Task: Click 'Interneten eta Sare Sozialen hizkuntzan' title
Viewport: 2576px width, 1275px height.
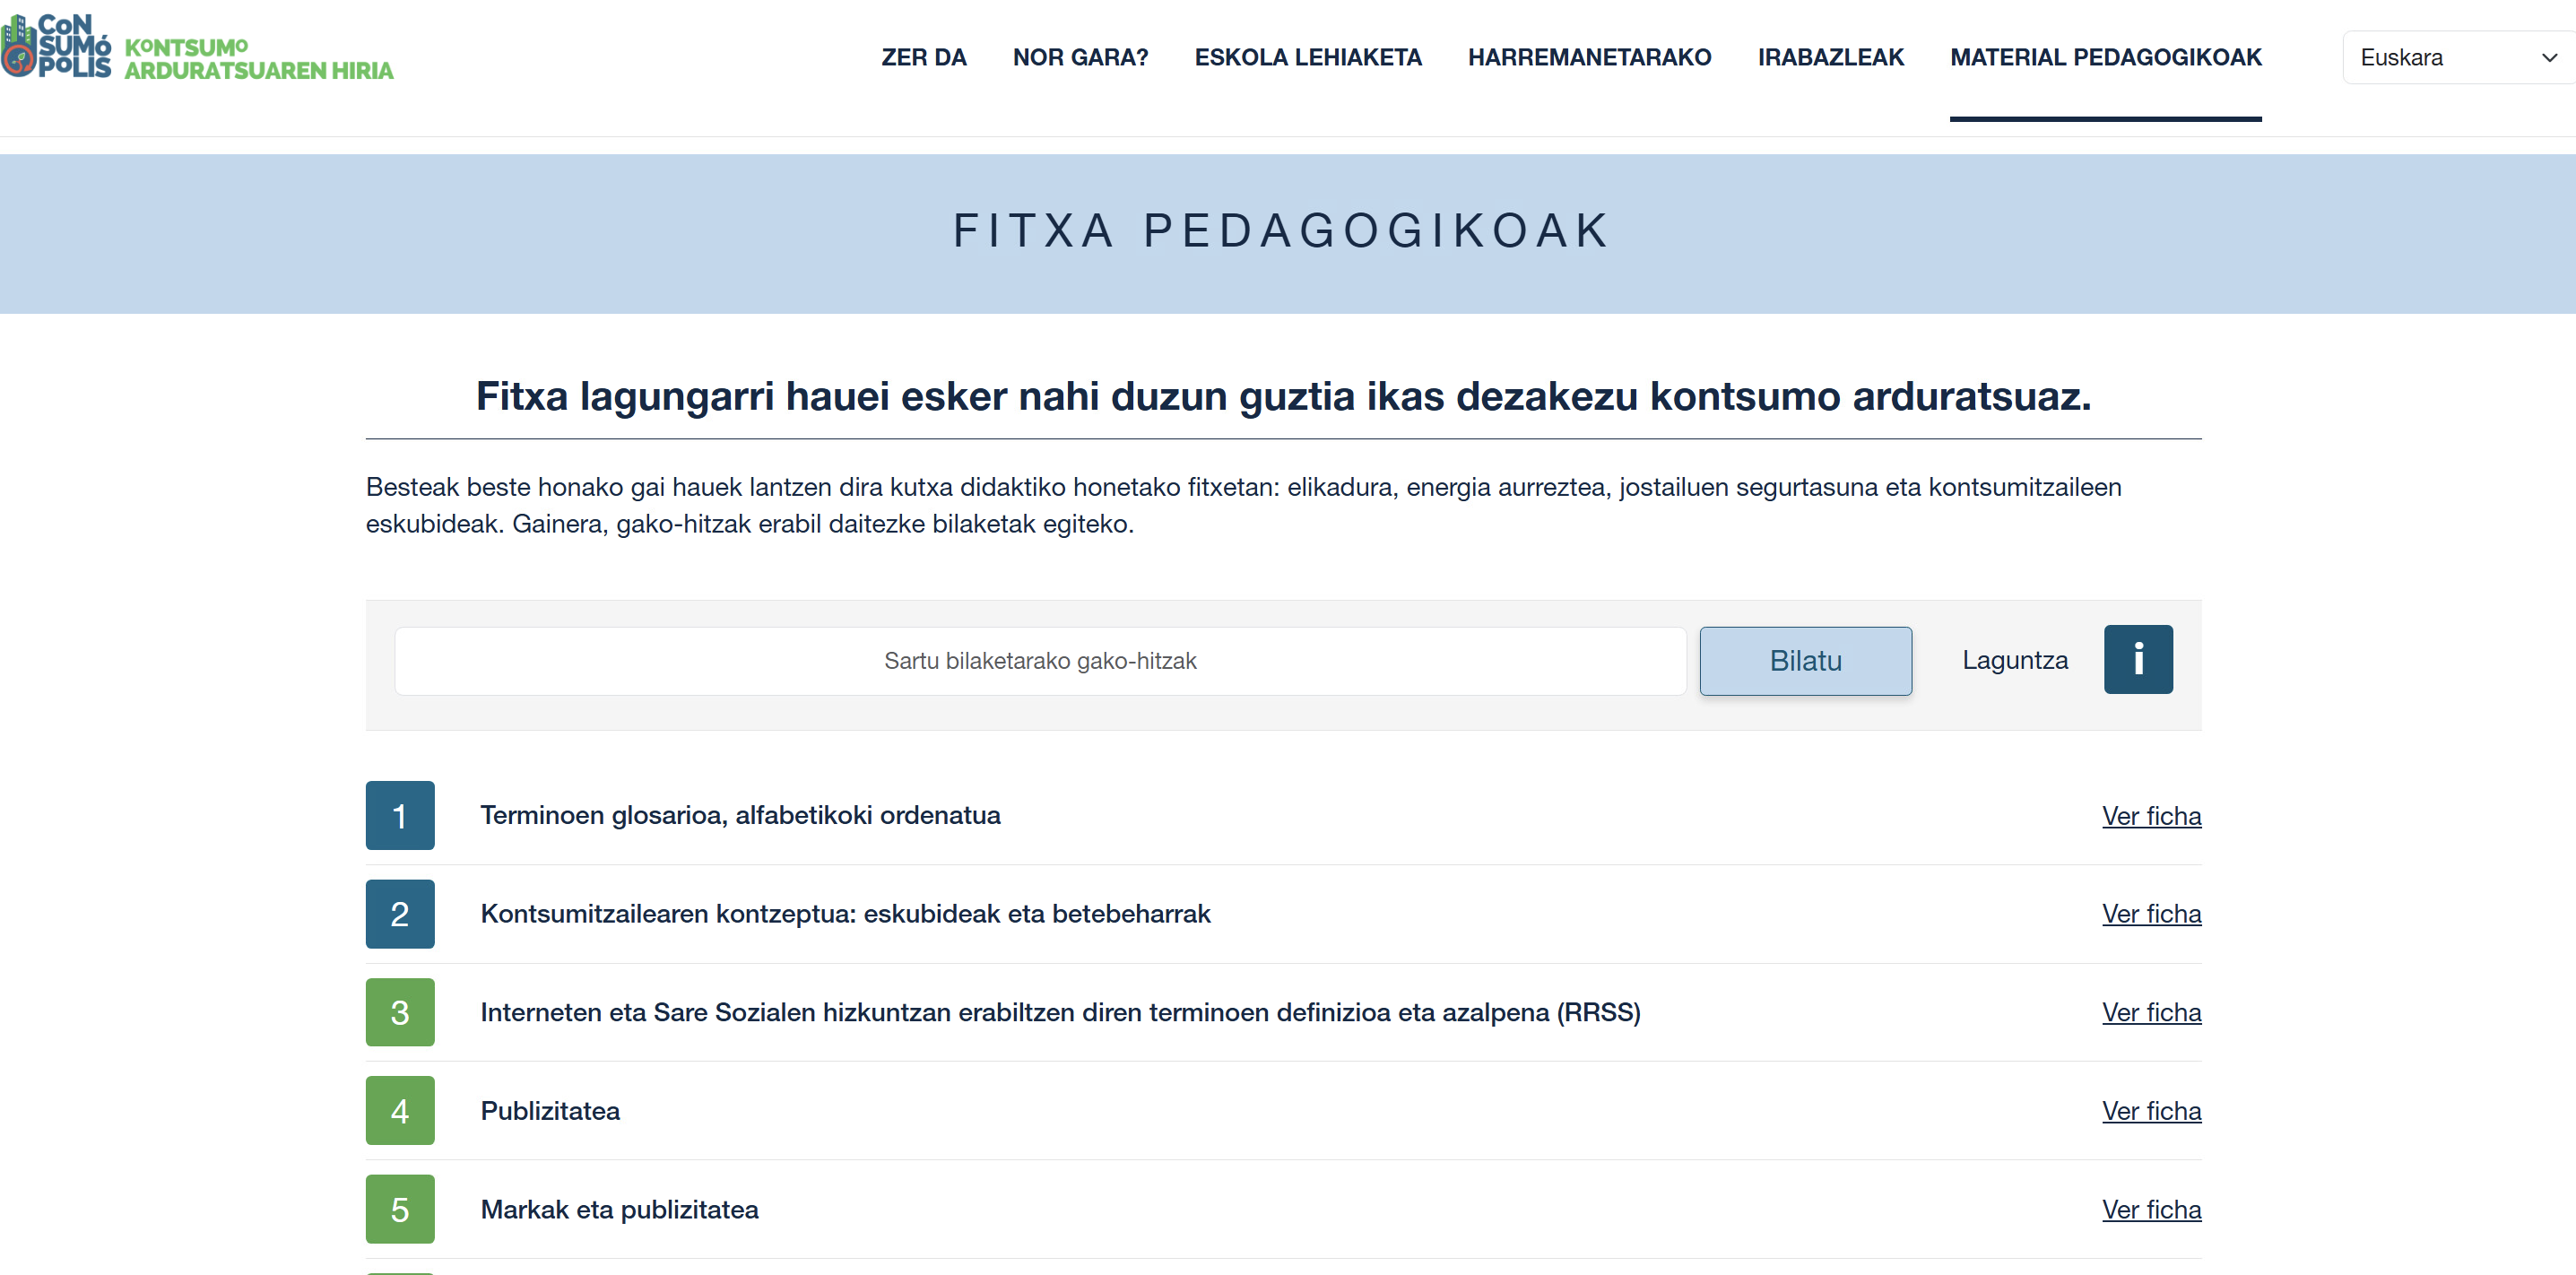Action: click(x=1060, y=1012)
